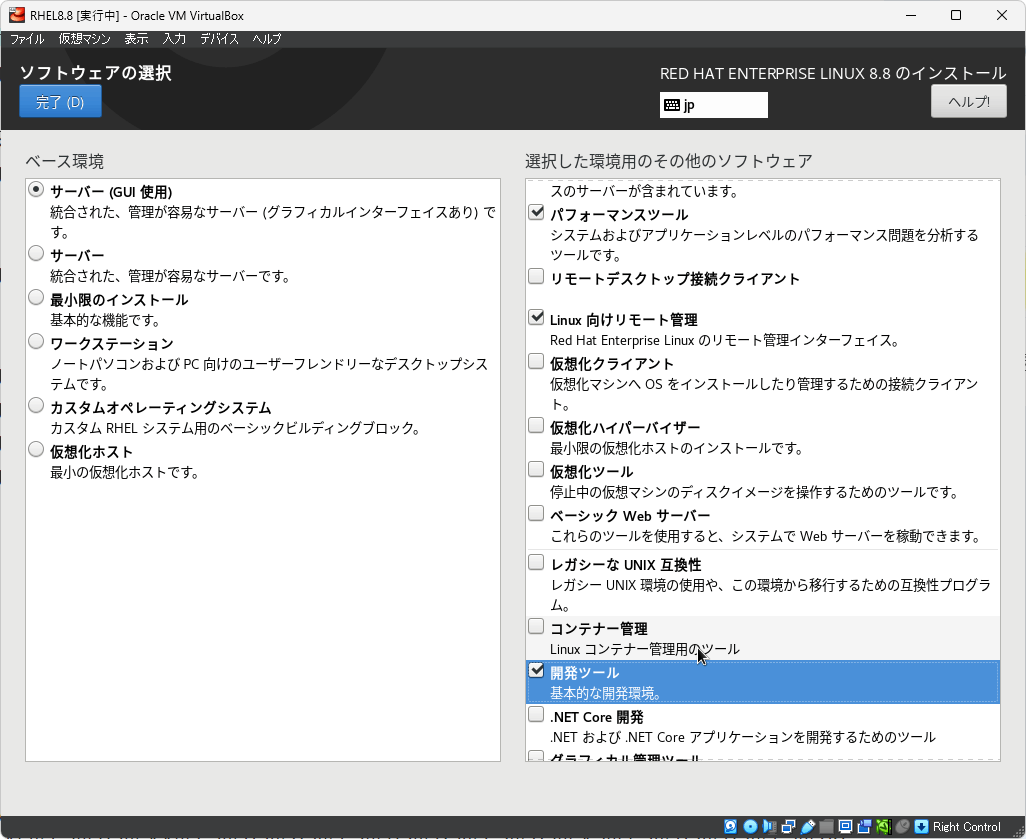Minimize the VirtualBox window
This screenshot has height=839, width=1026.
[x=910, y=15]
